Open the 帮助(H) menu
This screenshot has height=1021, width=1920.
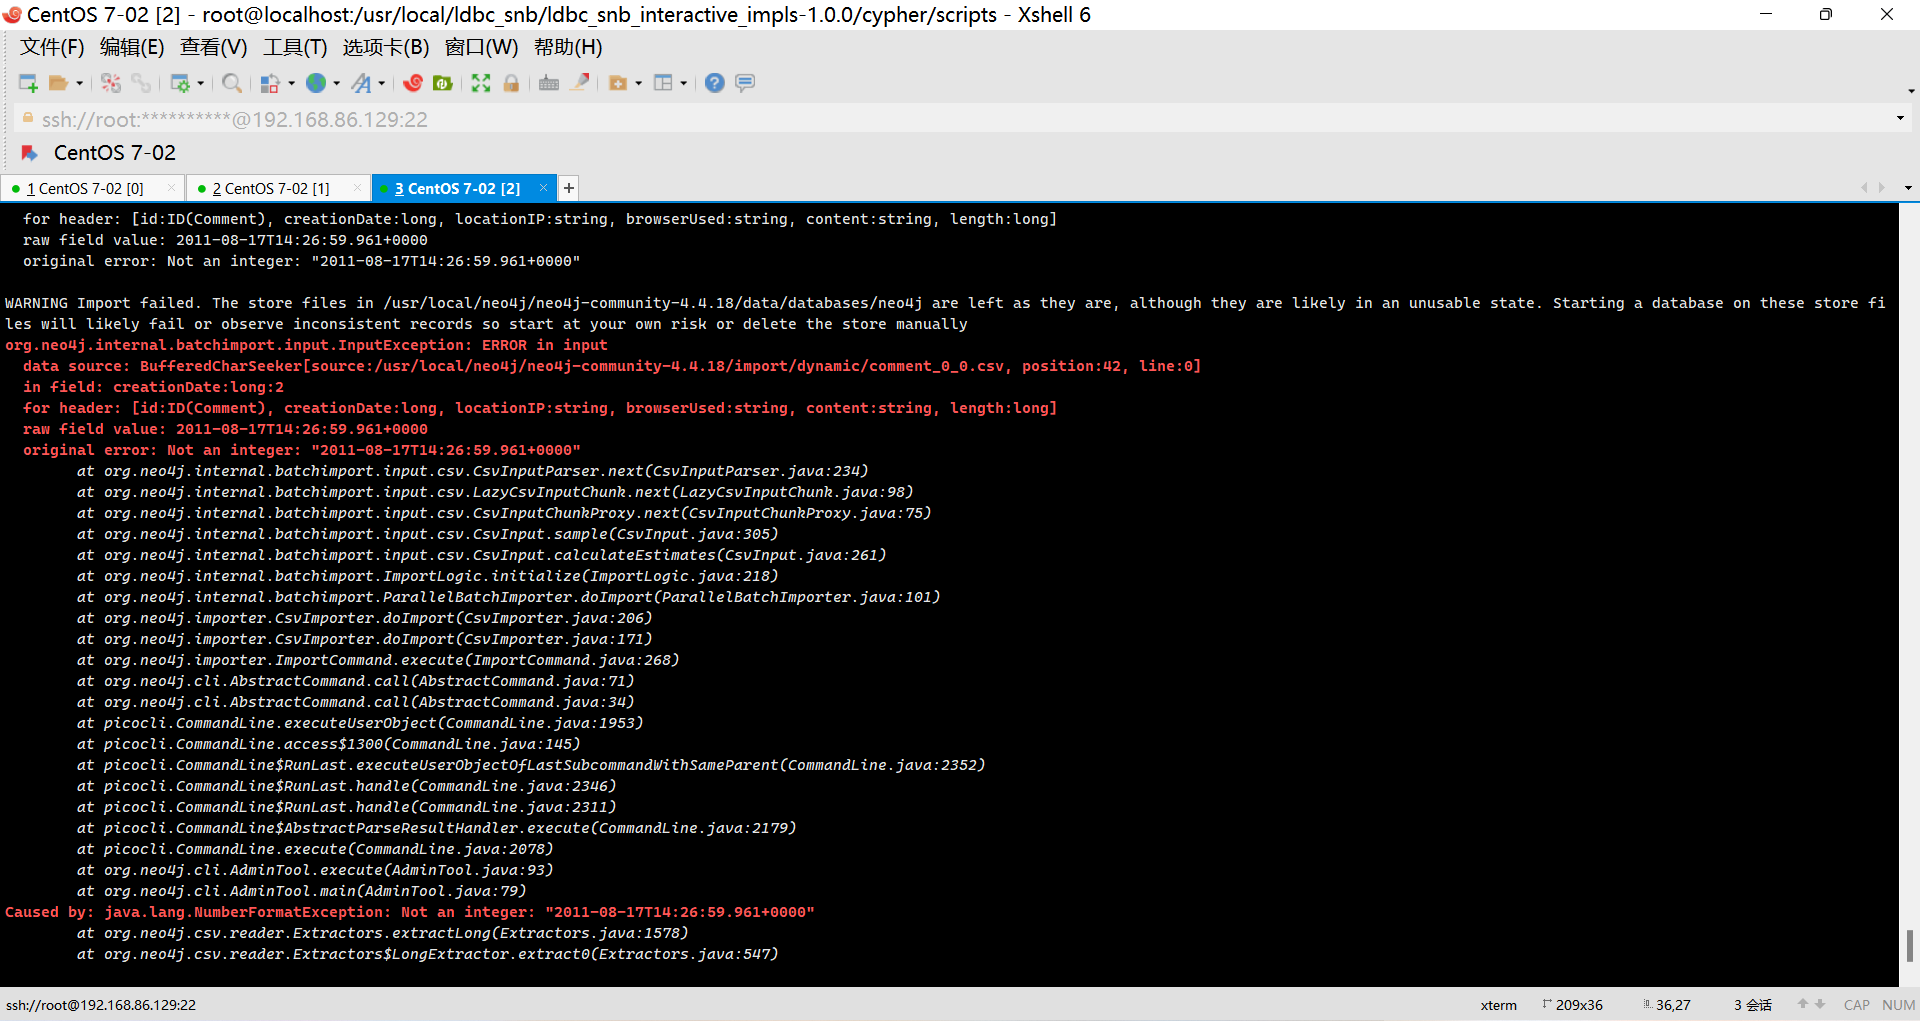568,47
